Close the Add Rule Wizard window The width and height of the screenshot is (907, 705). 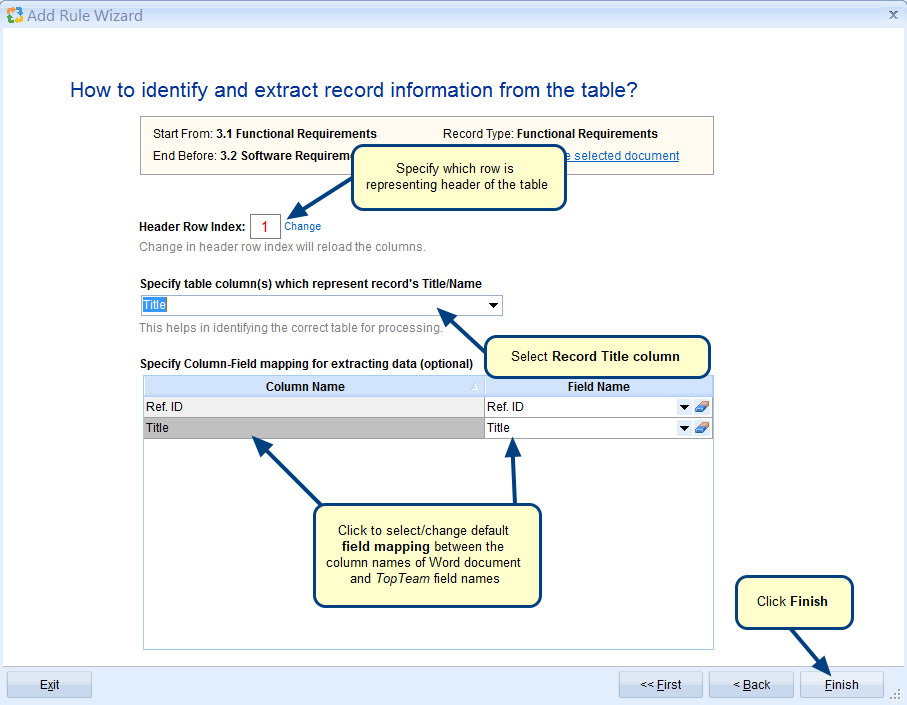tap(893, 15)
